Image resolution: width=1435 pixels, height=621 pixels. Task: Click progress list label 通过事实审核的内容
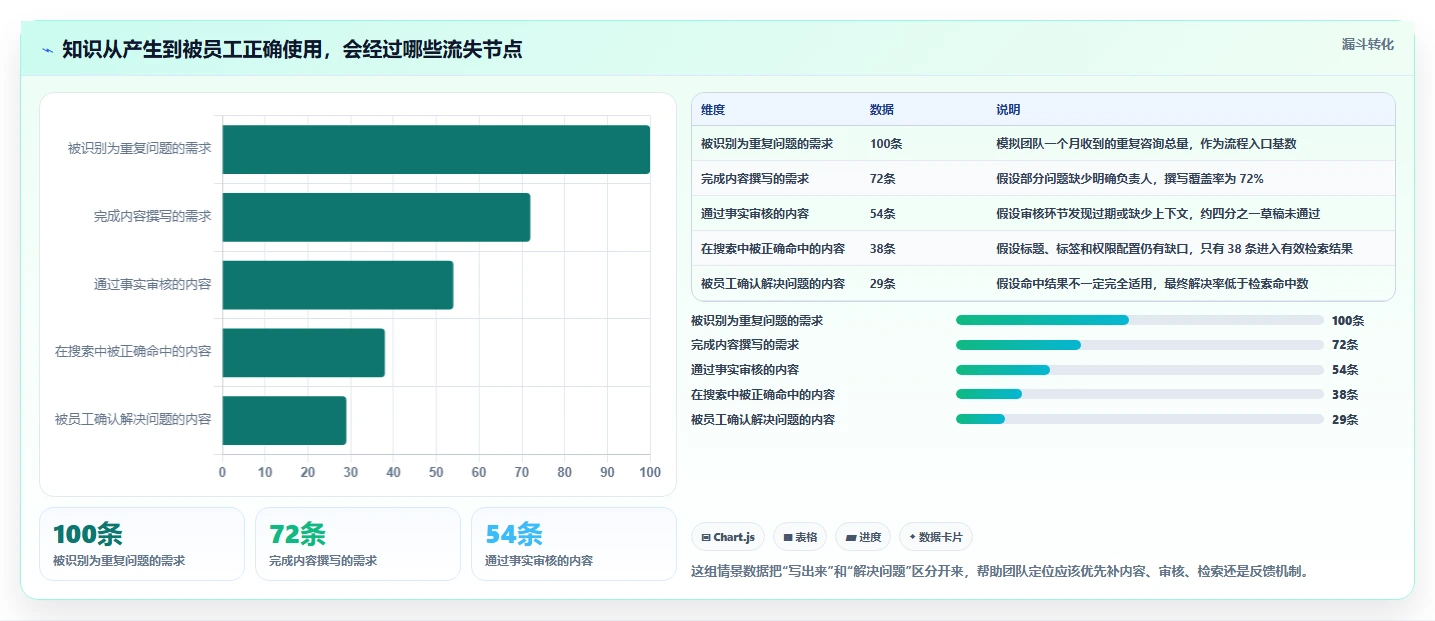pos(745,370)
